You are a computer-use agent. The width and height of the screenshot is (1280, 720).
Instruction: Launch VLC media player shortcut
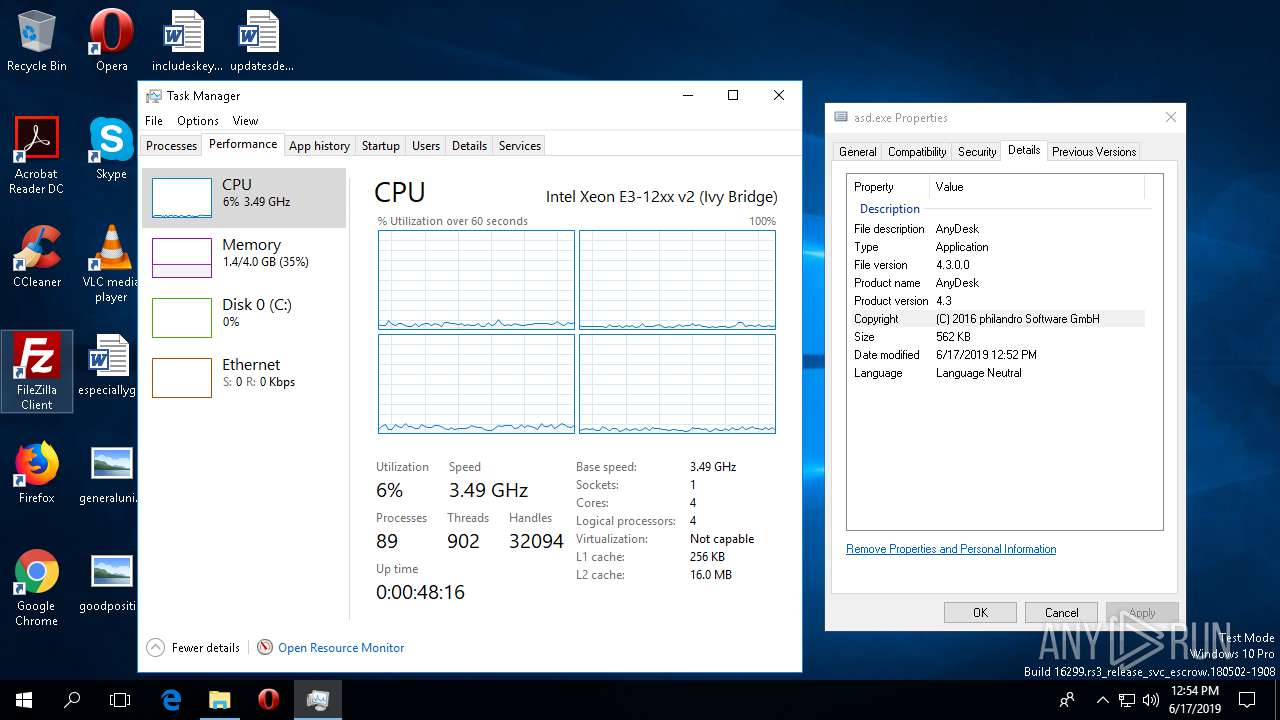[111, 264]
